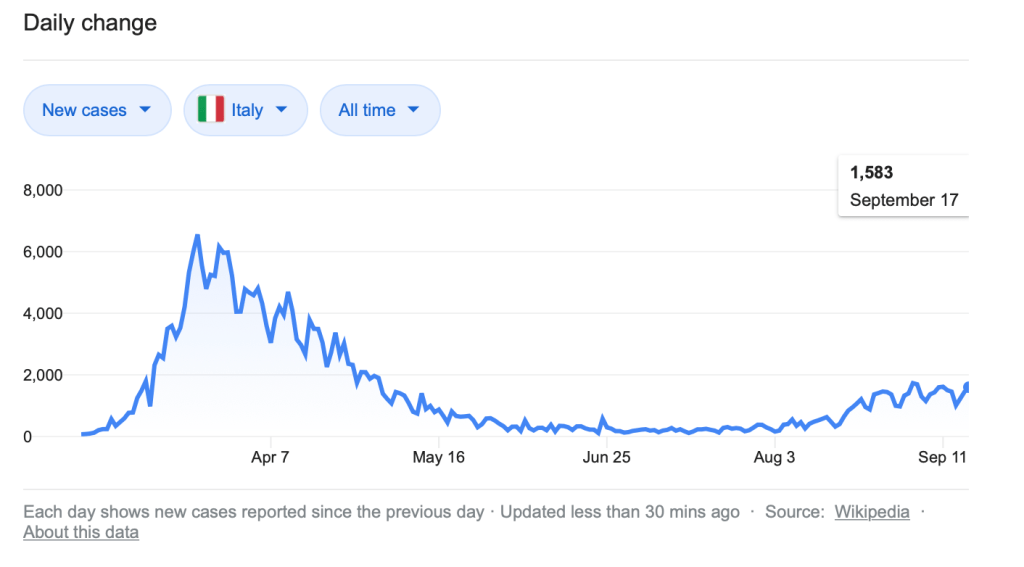Click the 4,000 y-axis label

pyautogui.click(x=43, y=314)
